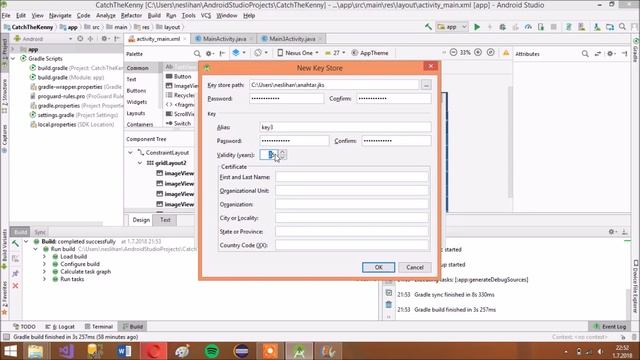Click the Country Code field
640x360 pixels.
point(351,245)
